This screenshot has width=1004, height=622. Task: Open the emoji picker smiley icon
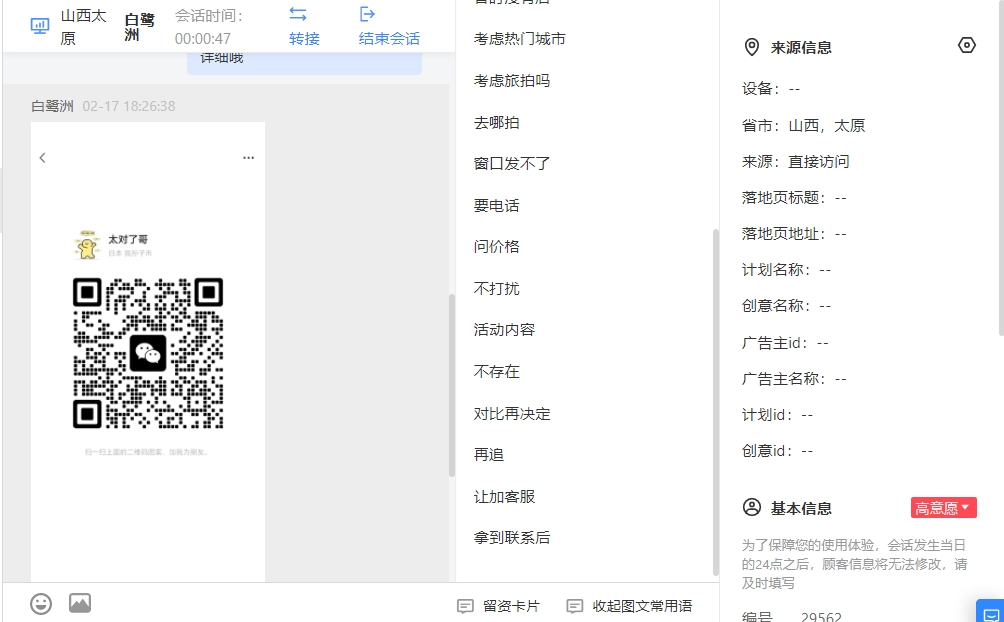tap(41, 603)
